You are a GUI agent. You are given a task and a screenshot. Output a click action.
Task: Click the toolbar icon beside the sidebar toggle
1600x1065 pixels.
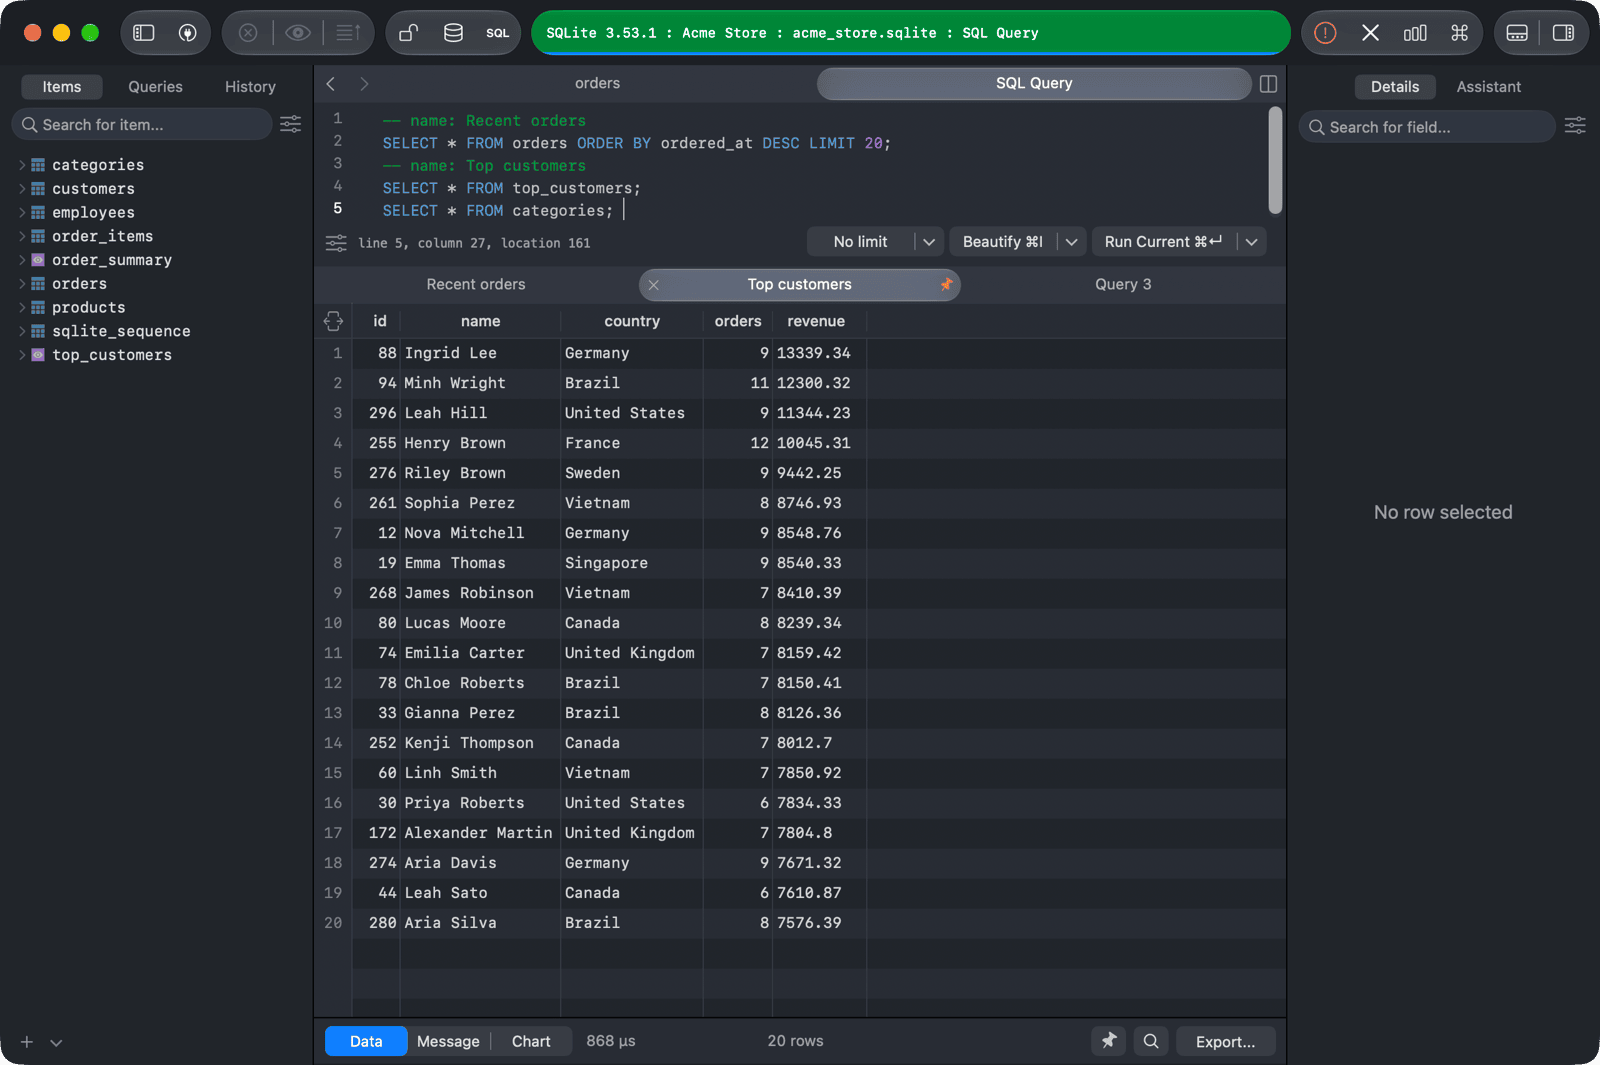pyautogui.click(x=187, y=33)
